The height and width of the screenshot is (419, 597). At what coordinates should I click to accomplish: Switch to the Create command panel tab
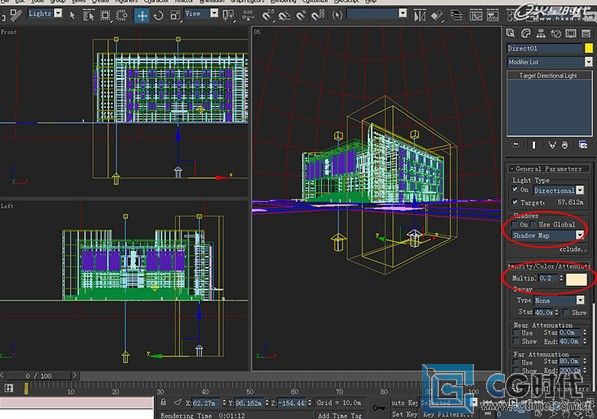511,34
